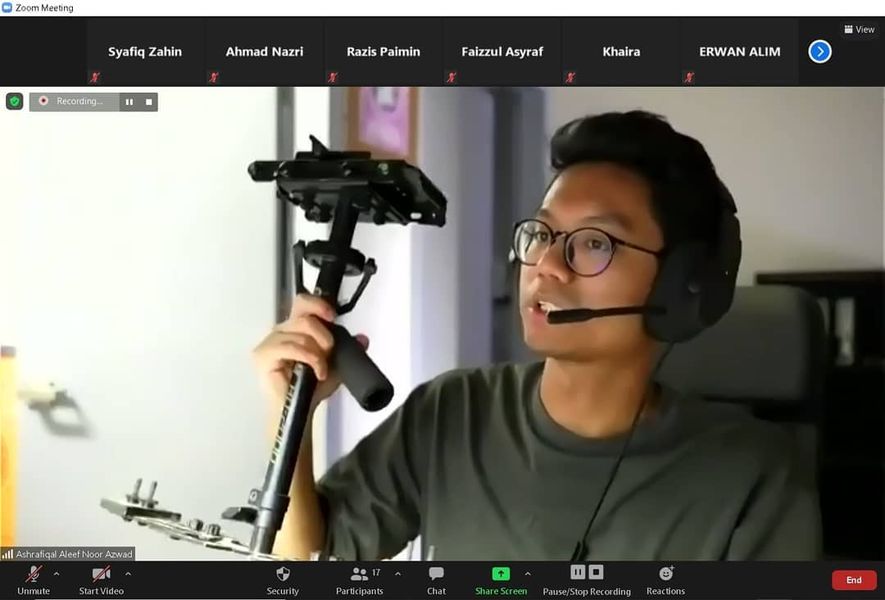The height and width of the screenshot is (600, 885).
Task: Open the Chat panel
Action: [436, 579]
